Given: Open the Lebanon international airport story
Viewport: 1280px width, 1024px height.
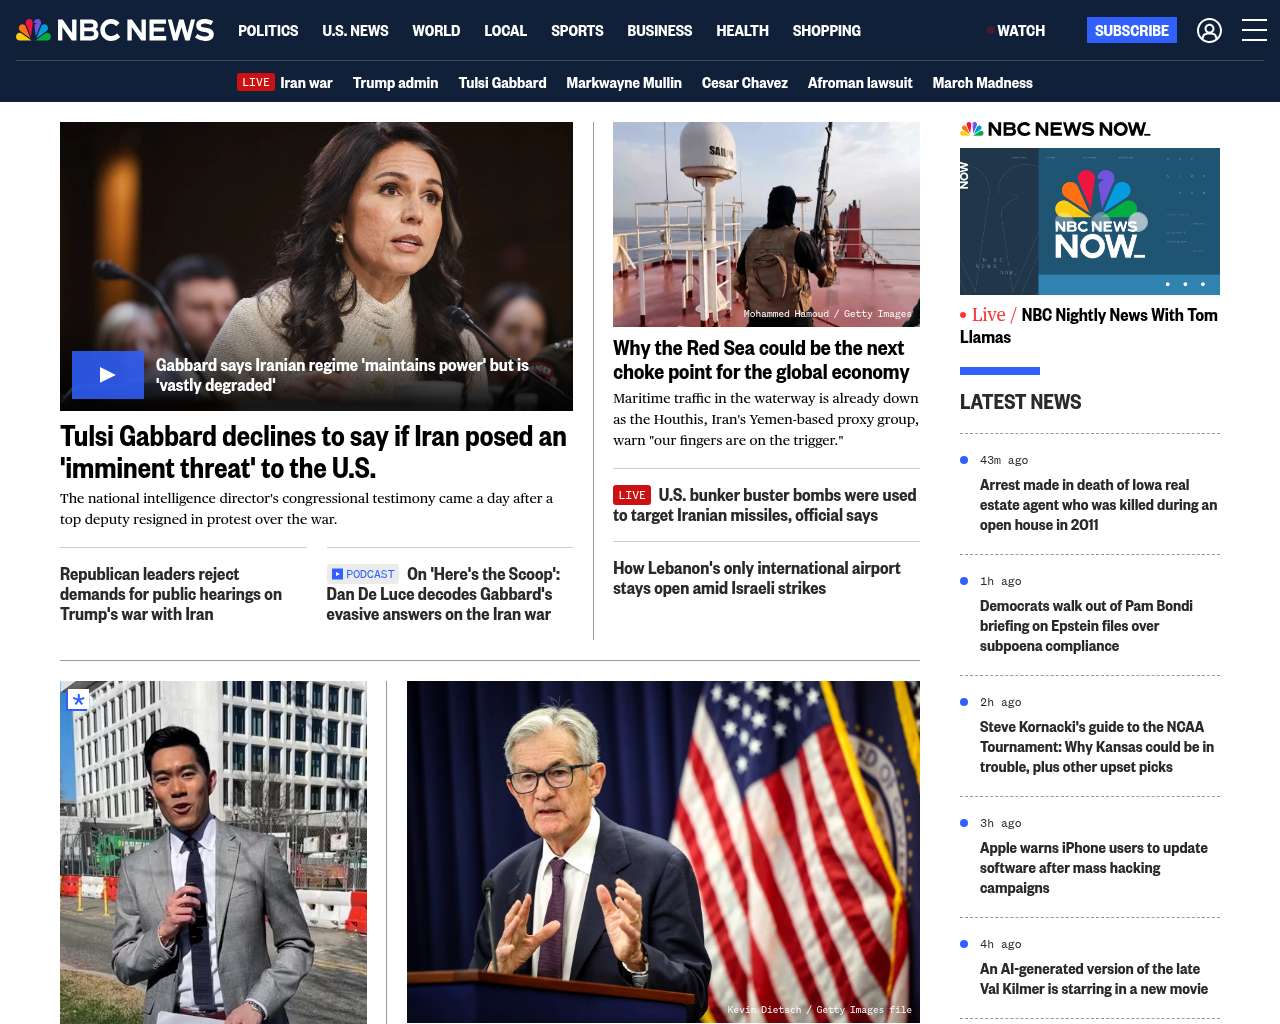Looking at the screenshot, I should point(757,578).
